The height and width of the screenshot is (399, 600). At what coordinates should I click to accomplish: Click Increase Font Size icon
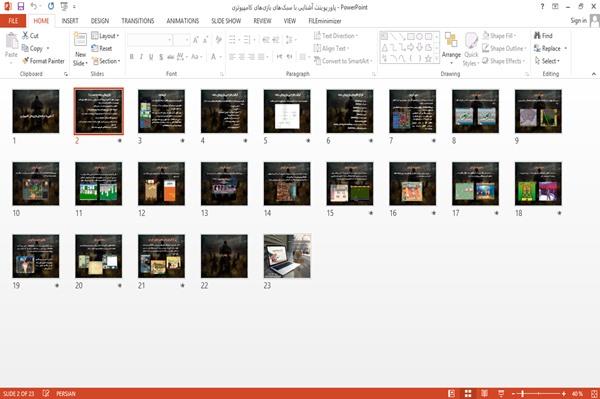click(196, 40)
